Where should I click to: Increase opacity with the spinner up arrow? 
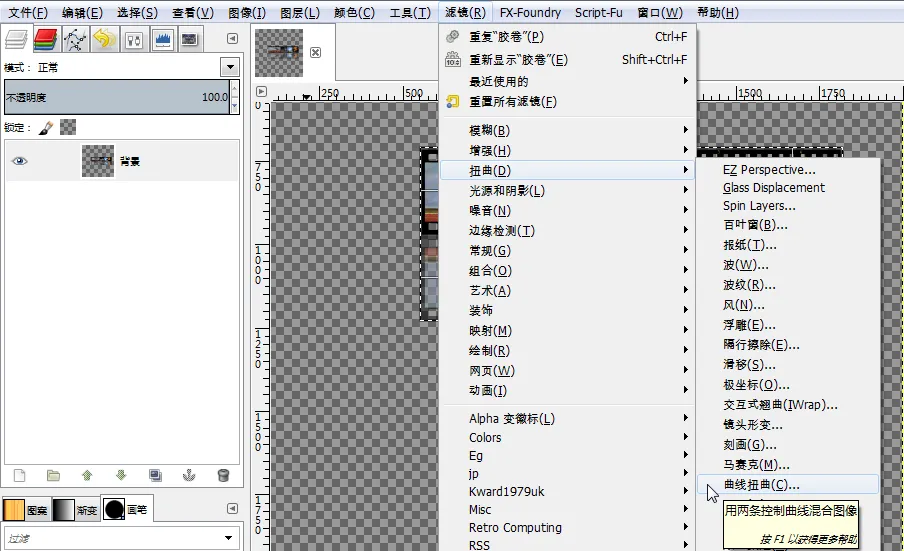[235, 89]
